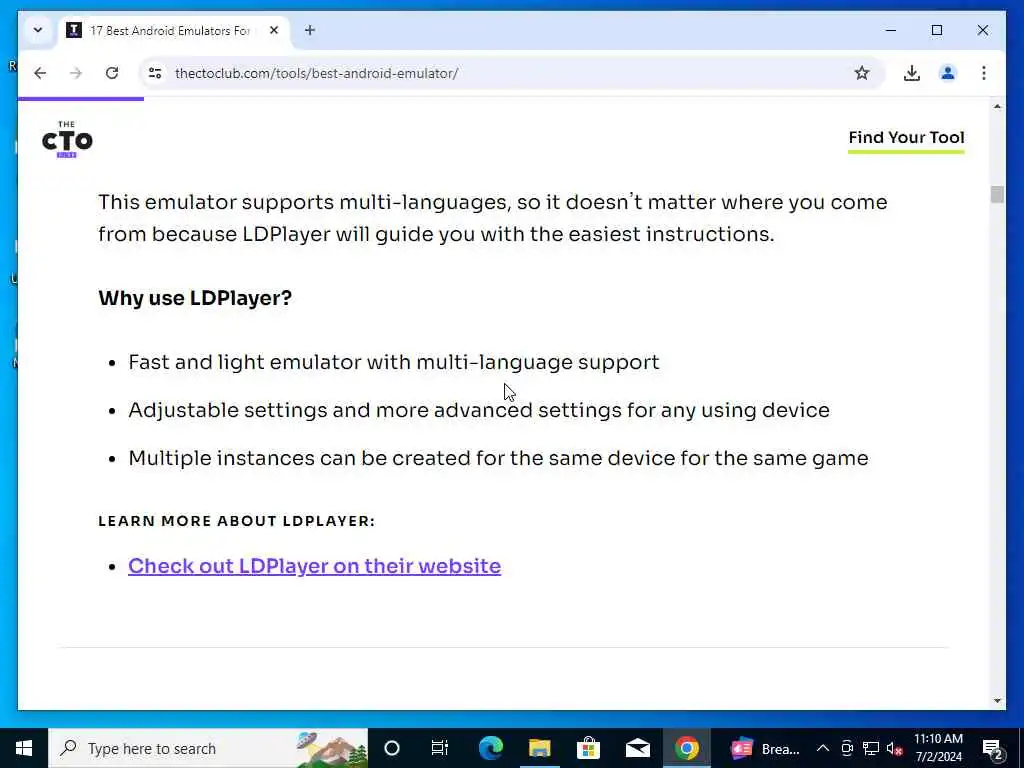Click the Adjustable settings bullet text
Image resolution: width=1024 pixels, height=768 pixels.
point(479,410)
